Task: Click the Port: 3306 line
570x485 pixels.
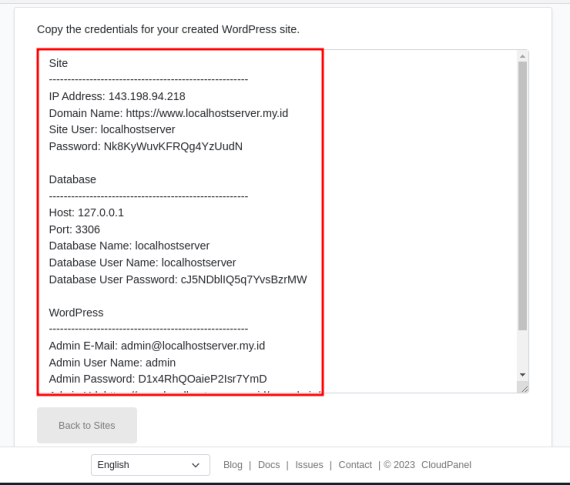Action: click(75, 229)
